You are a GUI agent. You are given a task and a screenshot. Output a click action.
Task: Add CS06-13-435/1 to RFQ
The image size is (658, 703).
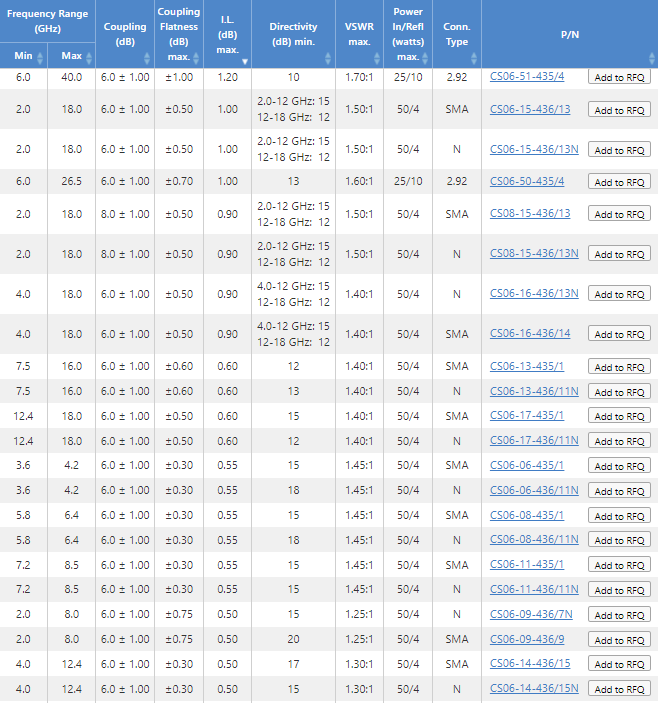pyautogui.click(x=619, y=367)
